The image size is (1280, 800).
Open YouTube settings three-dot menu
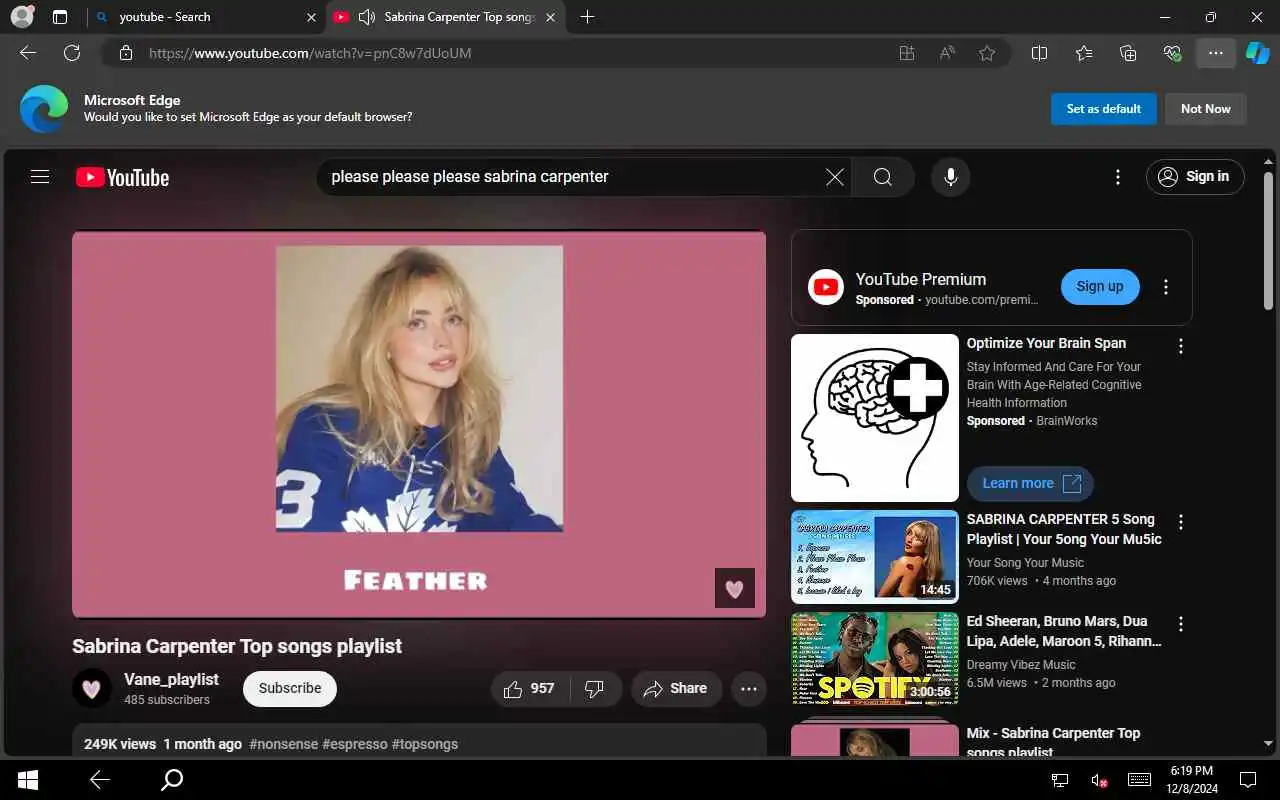[1117, 177]
